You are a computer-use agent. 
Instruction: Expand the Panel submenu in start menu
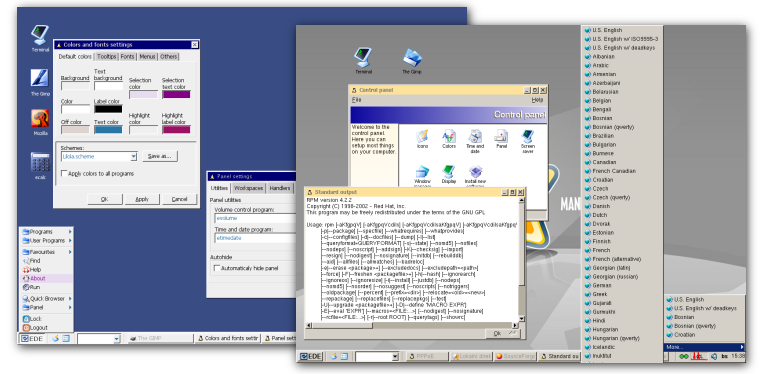[x=47, y=307]
